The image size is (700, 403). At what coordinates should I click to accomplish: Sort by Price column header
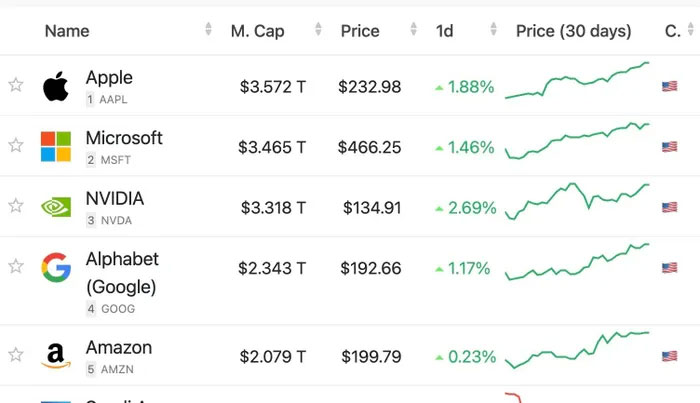coord(359,31)
